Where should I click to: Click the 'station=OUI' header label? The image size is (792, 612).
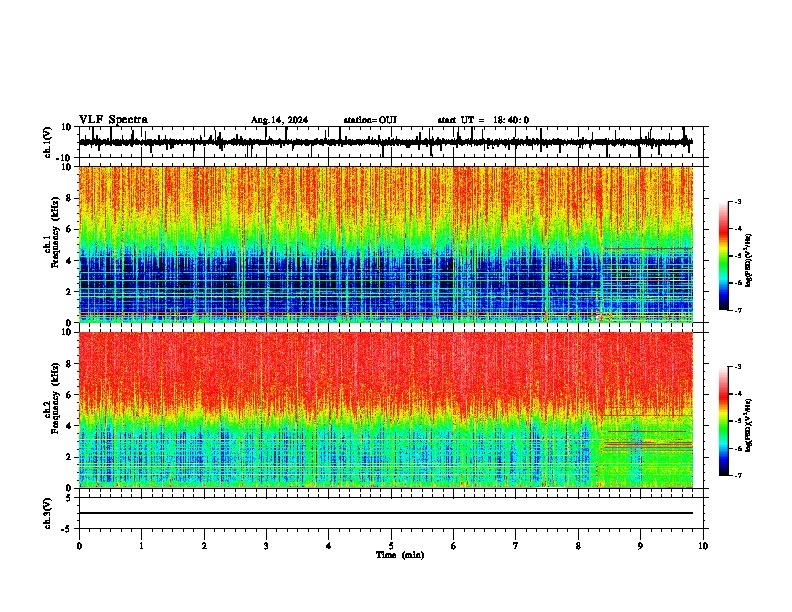pyautogui.click(x=370, y=120)
